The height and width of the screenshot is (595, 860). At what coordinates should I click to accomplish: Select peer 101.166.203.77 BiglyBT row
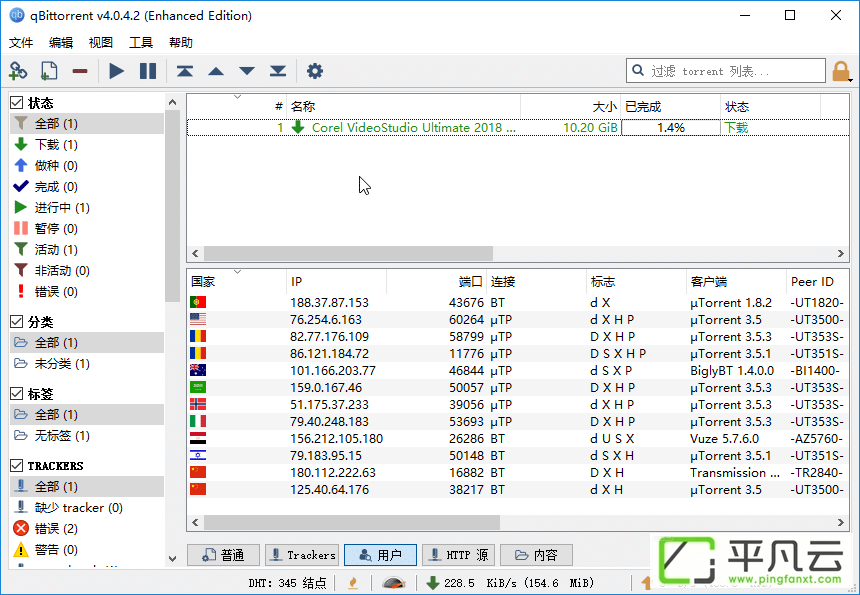coord(518,370)
